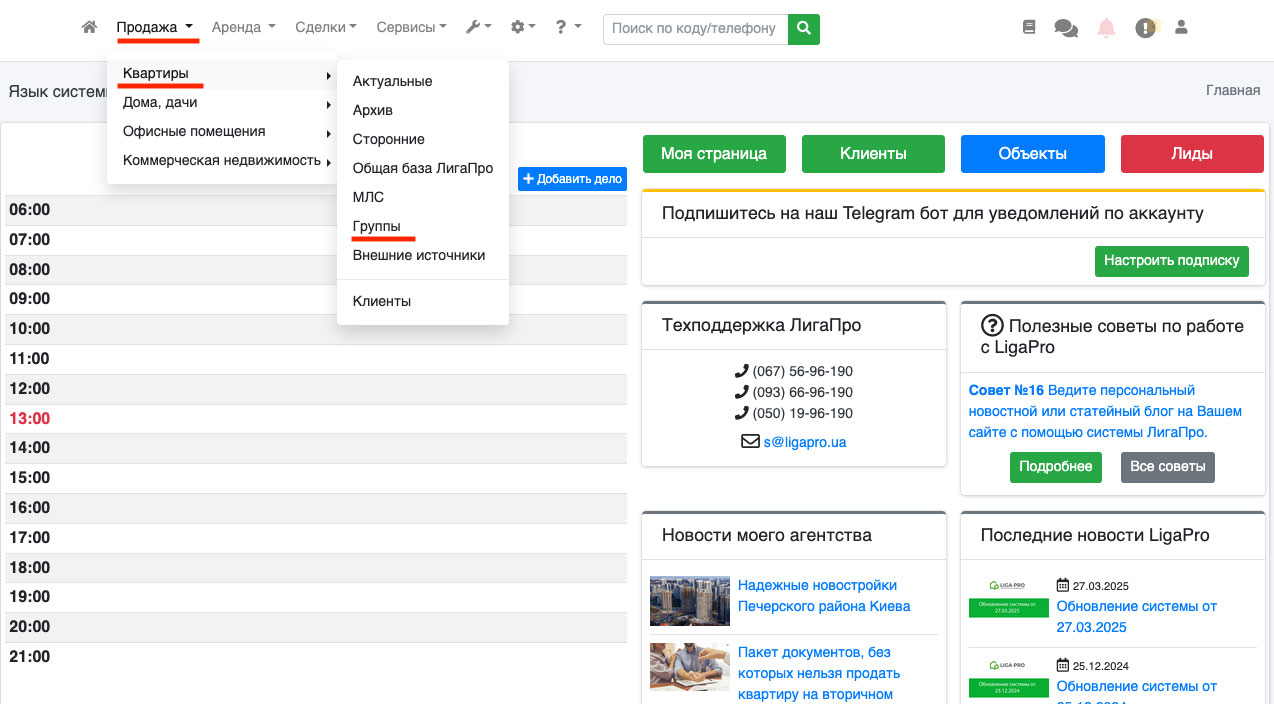This screenshot has width=1274, height=704.
Task: Open the chat messages icon
Action: point(1066,28)
